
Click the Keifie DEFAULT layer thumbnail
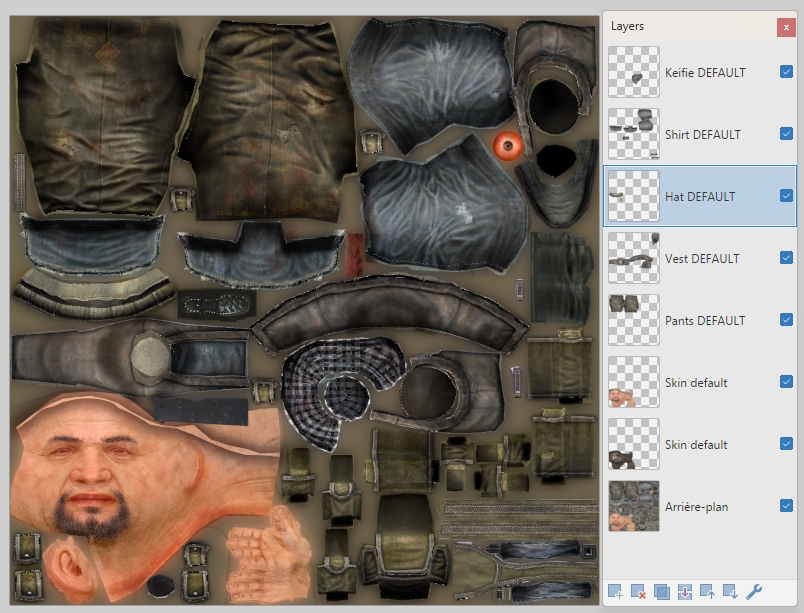(x=634, y=72)
